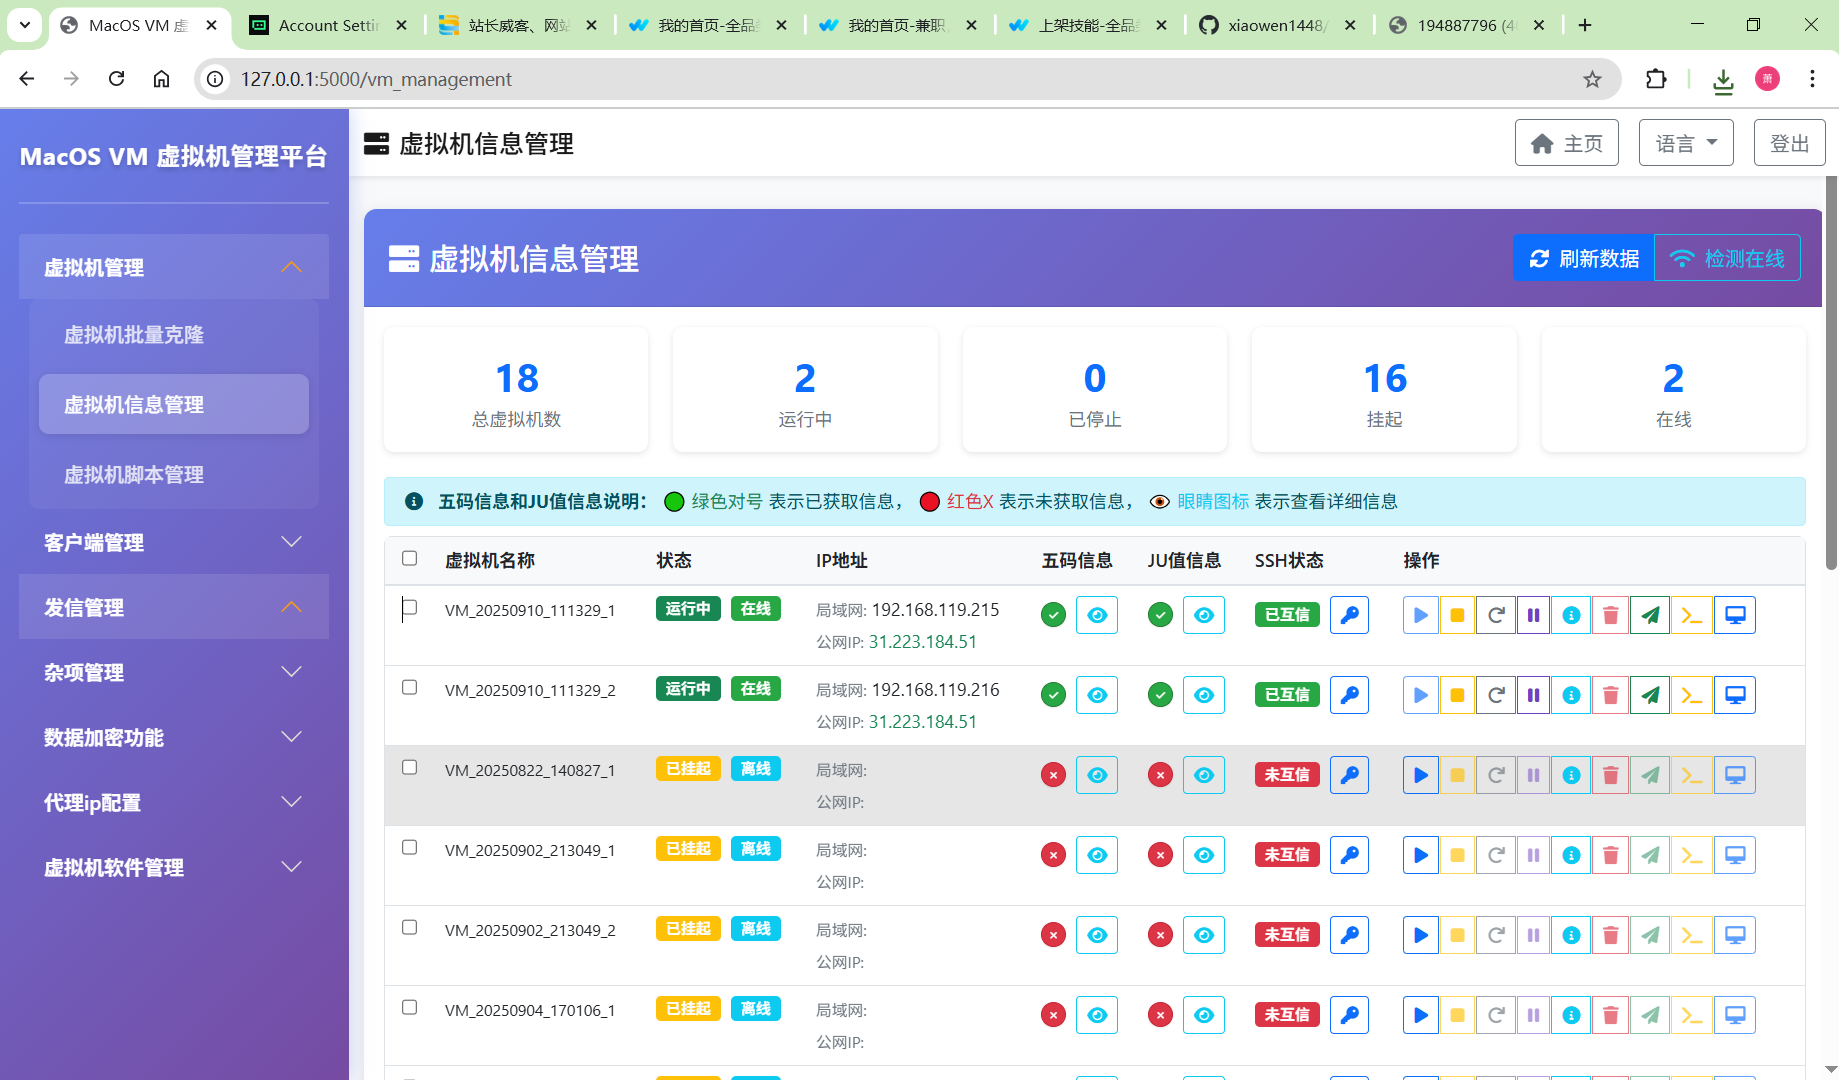Check the box for VM_20250910_111329_2

coord(409,687)
